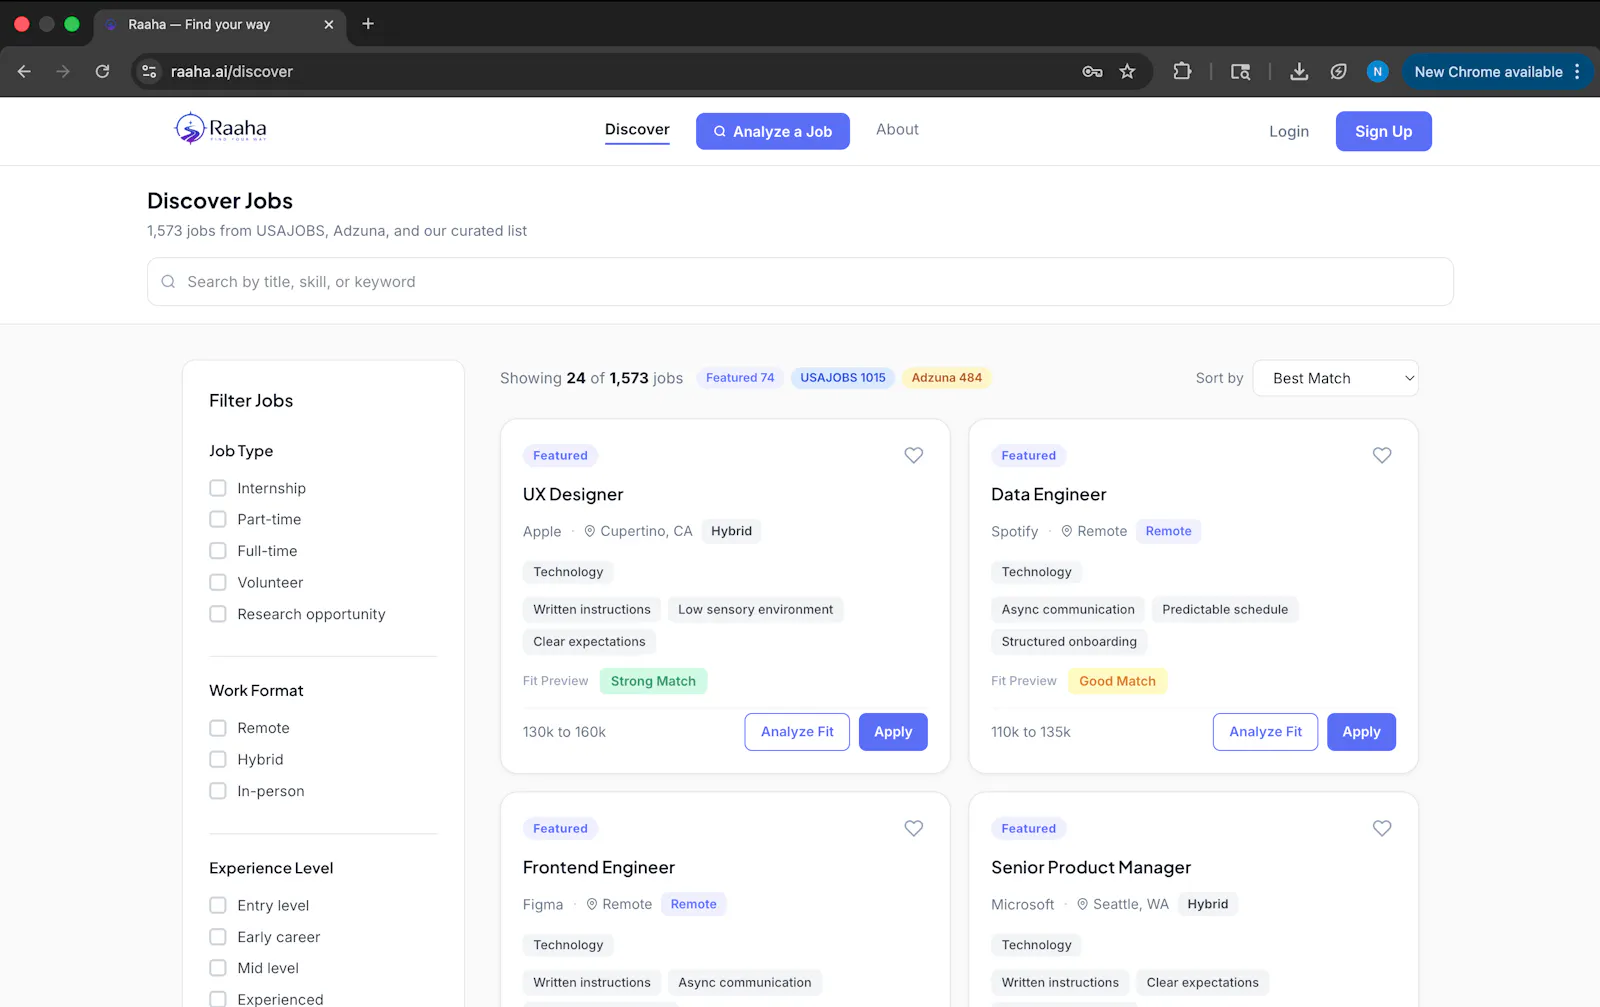Check the Part-time filter
This screenshot has width=1600, height=1007.
pos(217,519)
